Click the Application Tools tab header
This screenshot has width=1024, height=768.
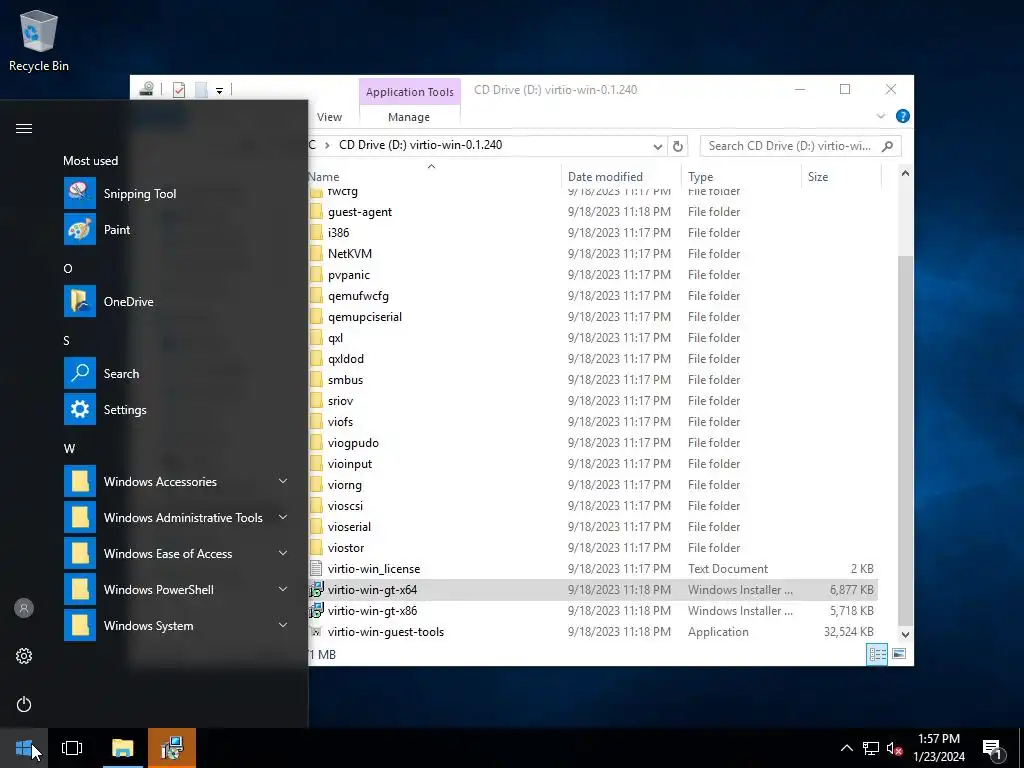[409, 92]
